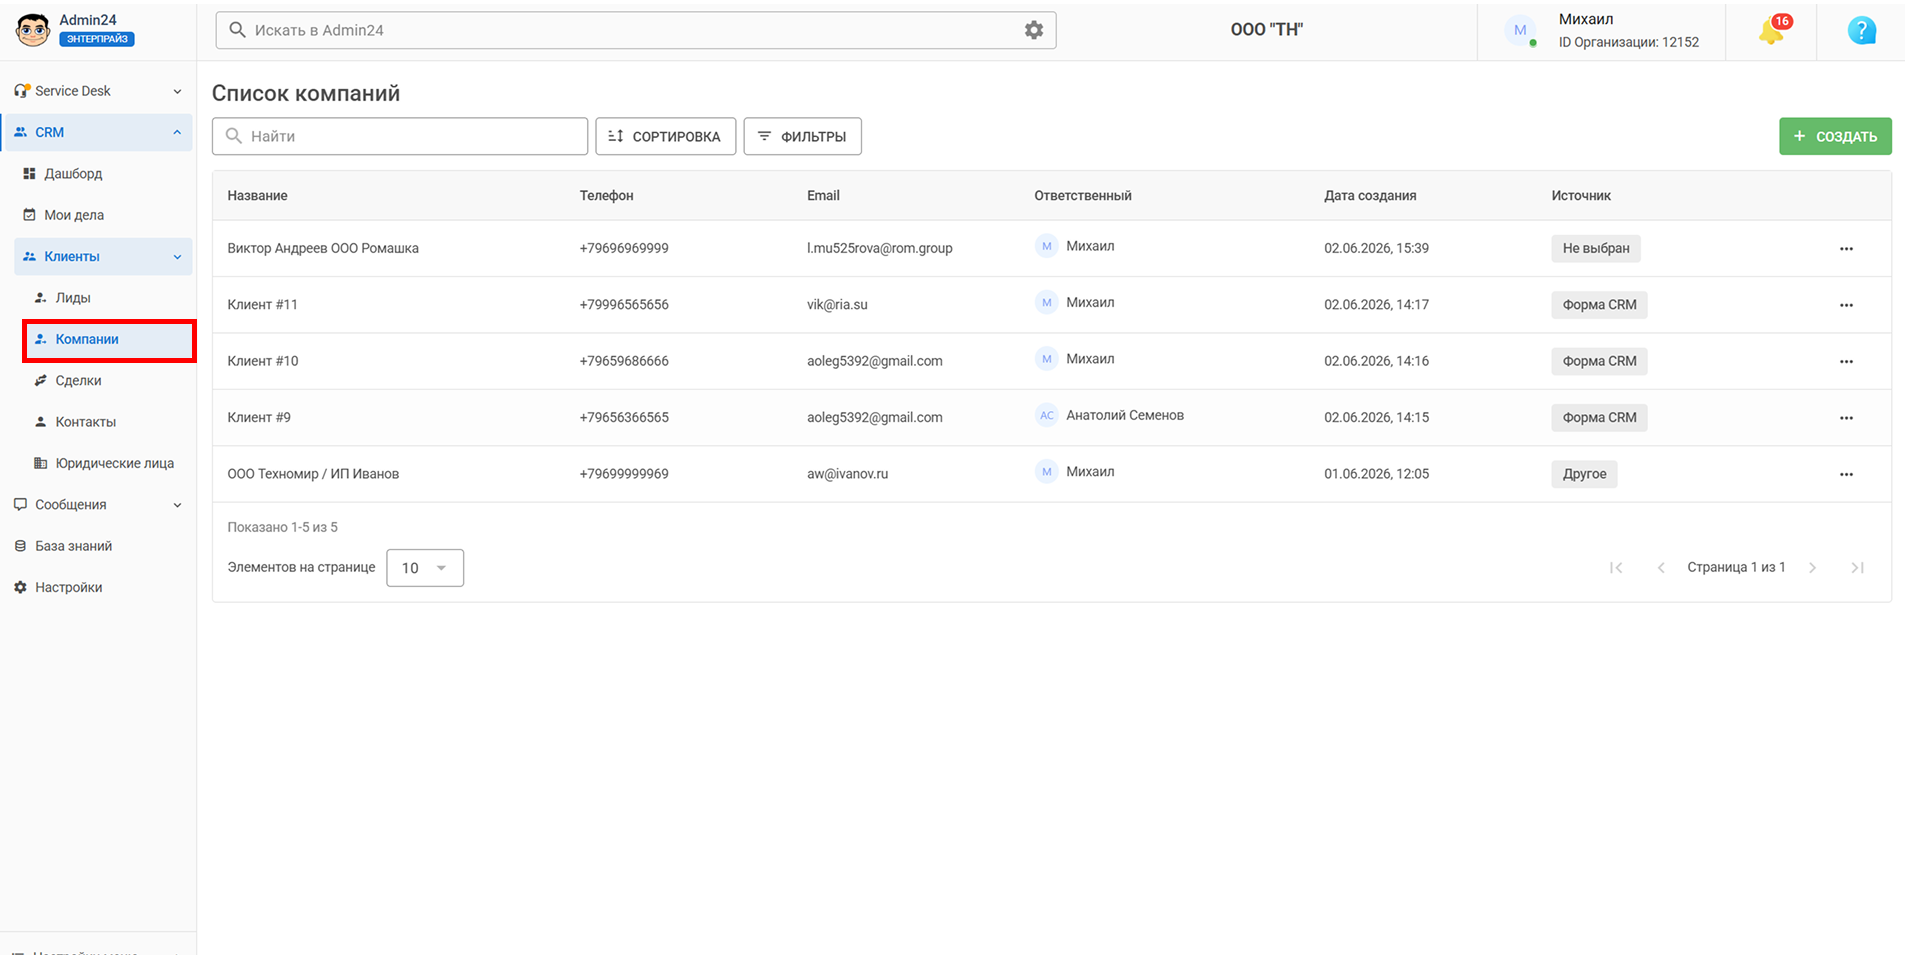Open row actions for Клиент #9
1905x955 pixels.
[1846, 418]
